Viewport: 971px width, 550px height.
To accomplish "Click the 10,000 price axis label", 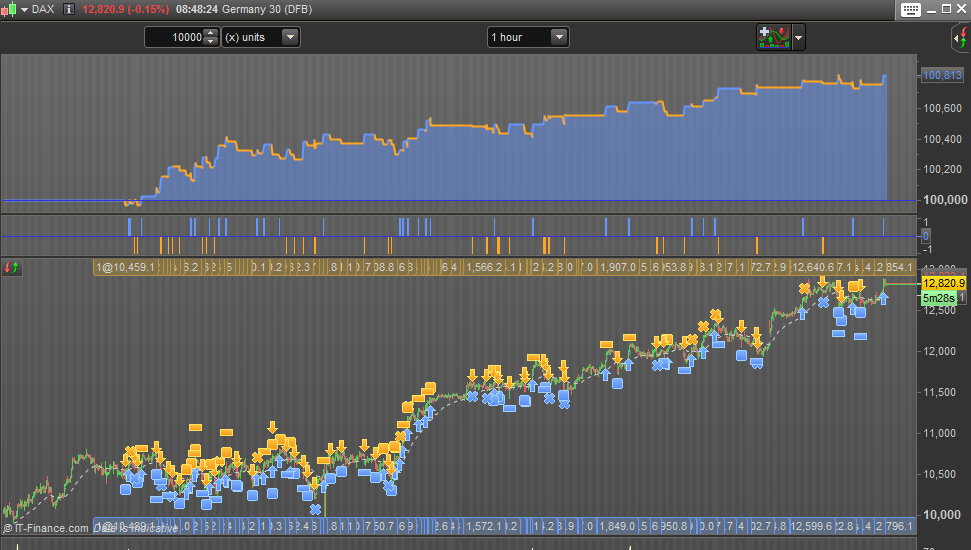I will point(942,515).
